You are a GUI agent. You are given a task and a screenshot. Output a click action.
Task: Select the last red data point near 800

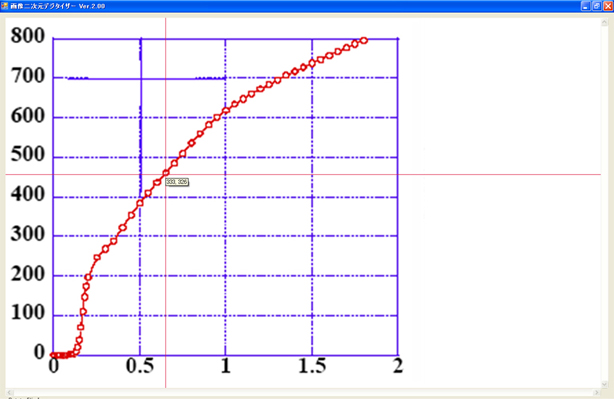[x=364, y=40]
